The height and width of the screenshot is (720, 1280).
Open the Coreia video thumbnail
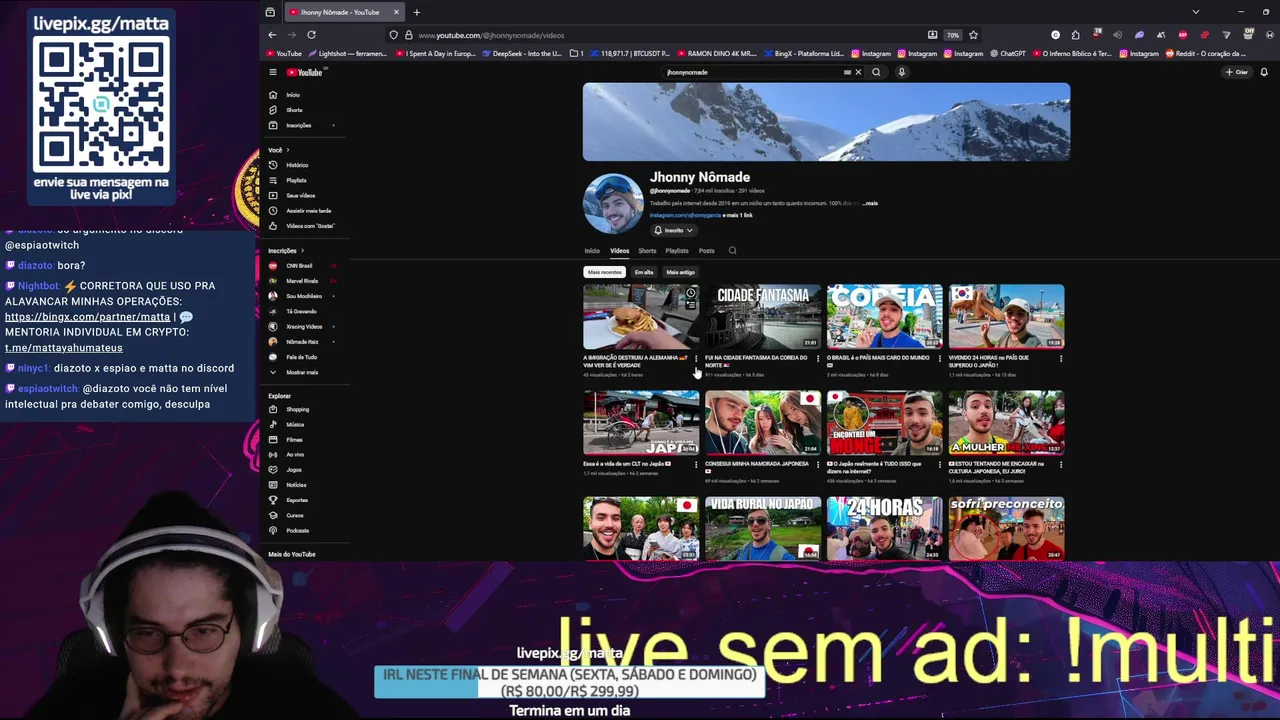click(x=885, y=316)
